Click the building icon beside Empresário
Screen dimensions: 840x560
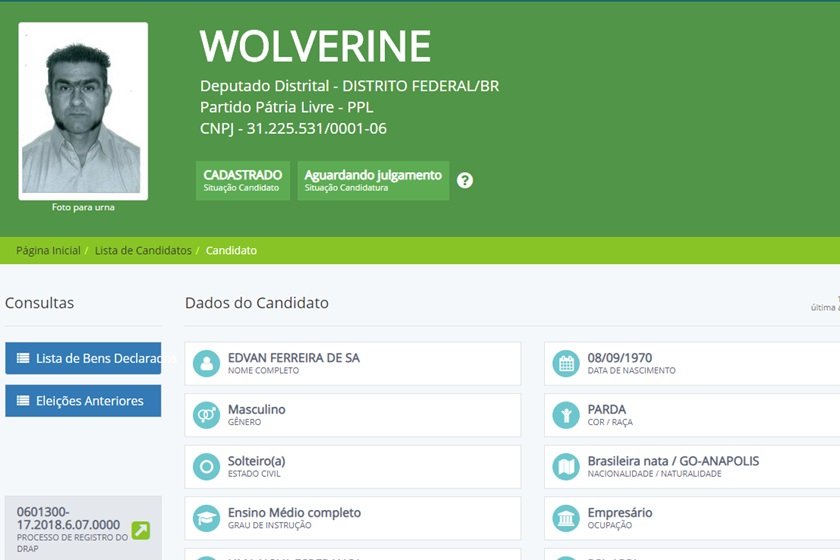pos(566,518)
